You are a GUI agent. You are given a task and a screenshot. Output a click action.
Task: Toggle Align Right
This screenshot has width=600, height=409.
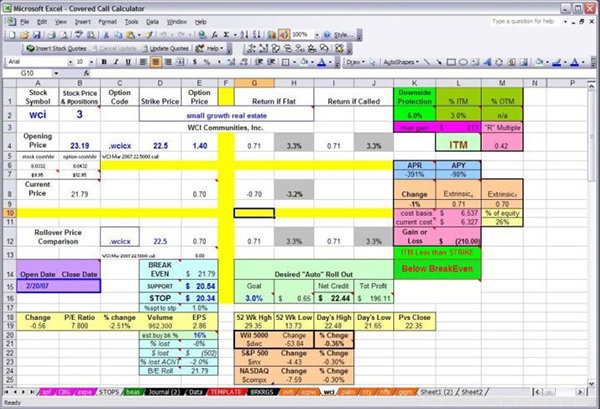(x=168, y=62)
